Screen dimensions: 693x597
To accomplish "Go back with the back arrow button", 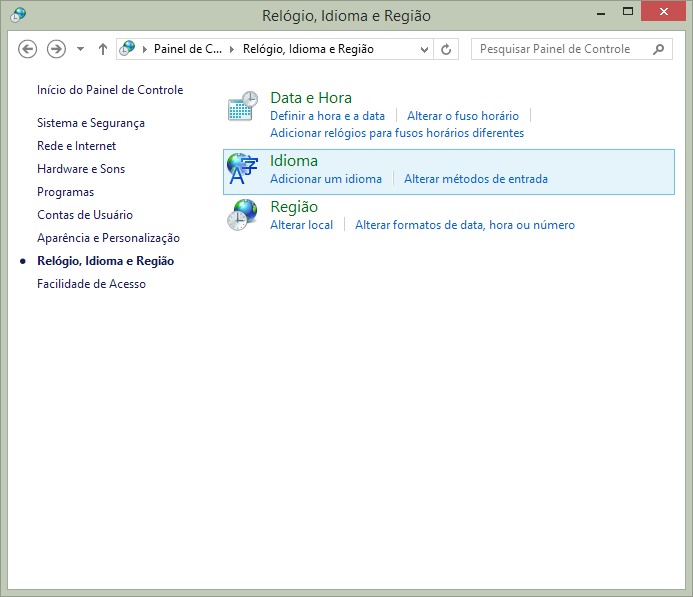I will click(x=28, y=49).
